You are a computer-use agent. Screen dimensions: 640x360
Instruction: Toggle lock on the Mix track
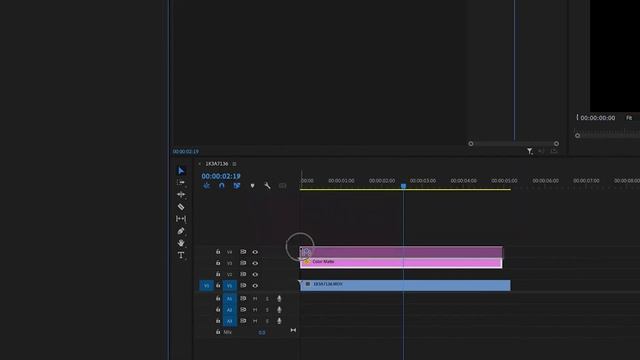click(x=218, y=332)
